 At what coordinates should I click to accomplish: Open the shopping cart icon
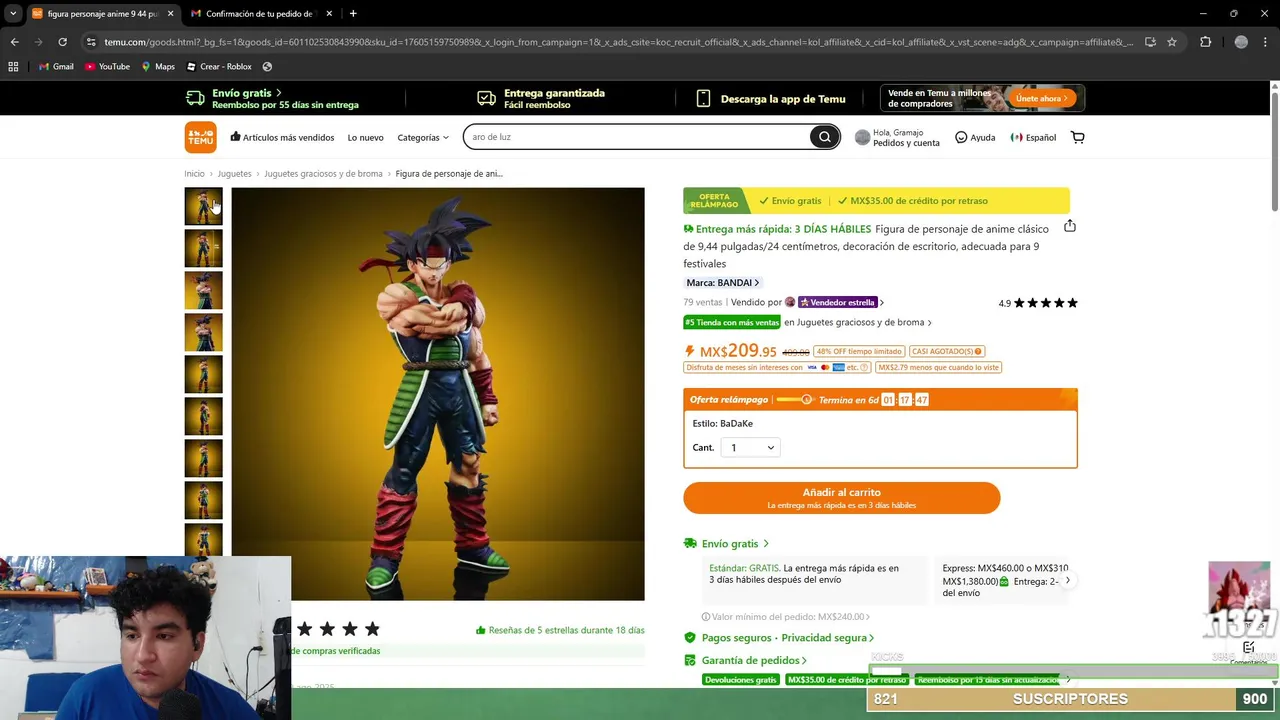[1077, 137]
